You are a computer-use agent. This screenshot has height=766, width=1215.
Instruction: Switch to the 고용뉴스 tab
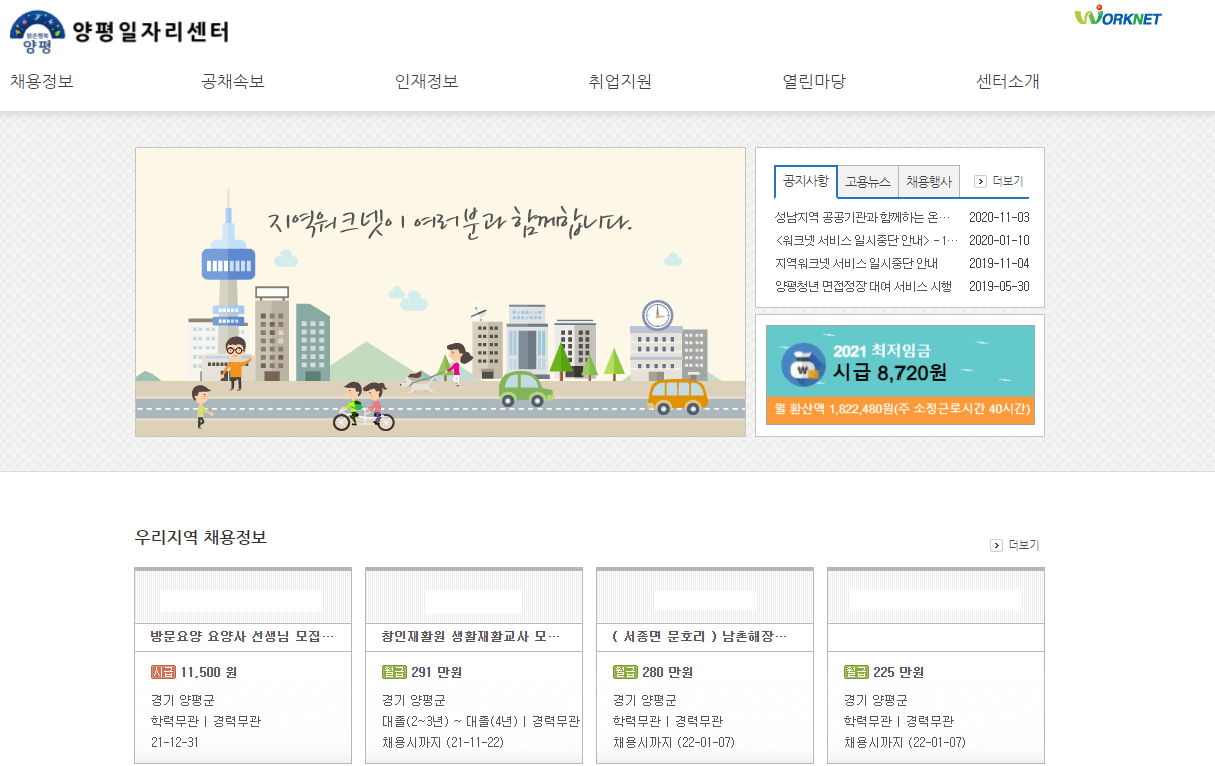click(866, 182)
